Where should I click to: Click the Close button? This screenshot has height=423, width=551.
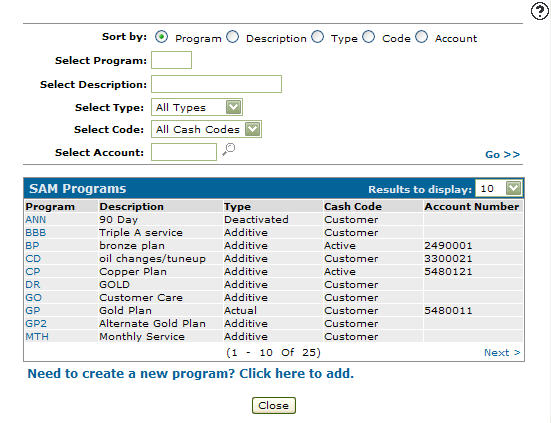coord(274,405)
